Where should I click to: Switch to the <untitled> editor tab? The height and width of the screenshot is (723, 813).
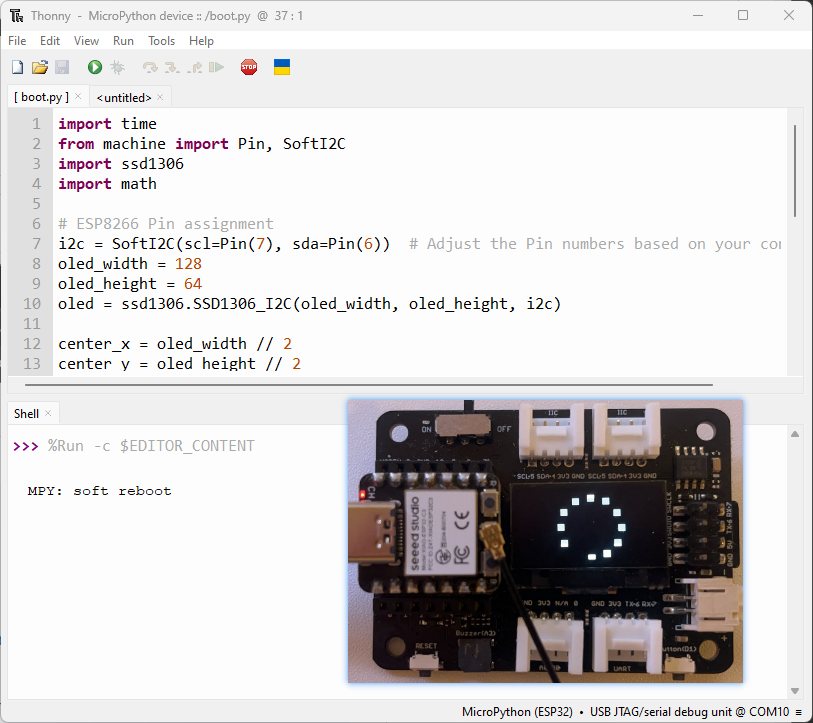pyautogui.click(x=124, y=98)
